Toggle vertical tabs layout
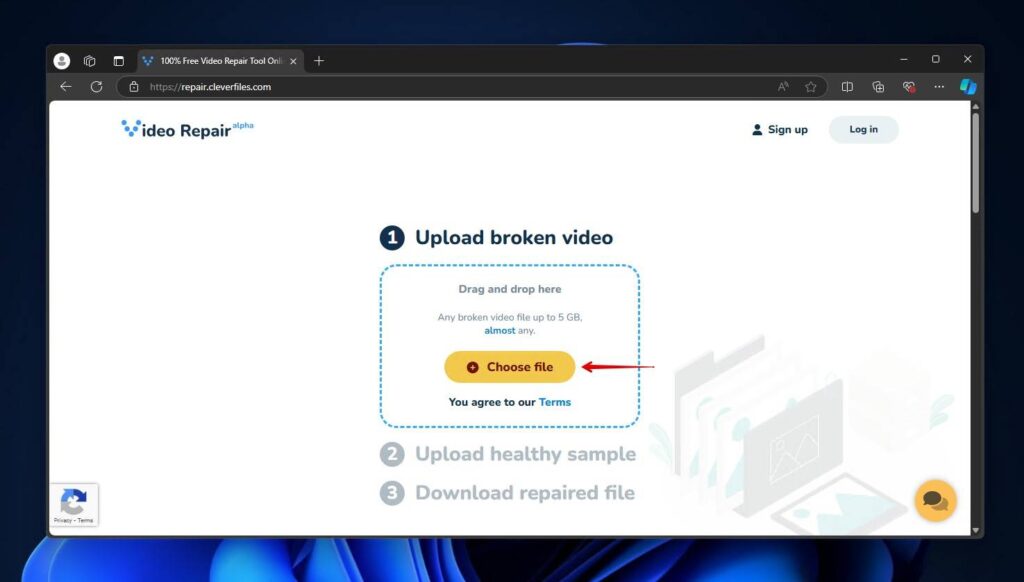 coord(119,60)
